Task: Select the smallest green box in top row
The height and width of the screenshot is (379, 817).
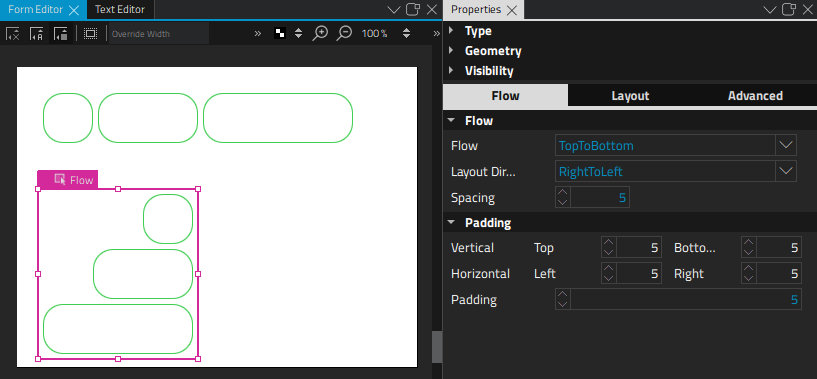Action: tap(68, 118)
